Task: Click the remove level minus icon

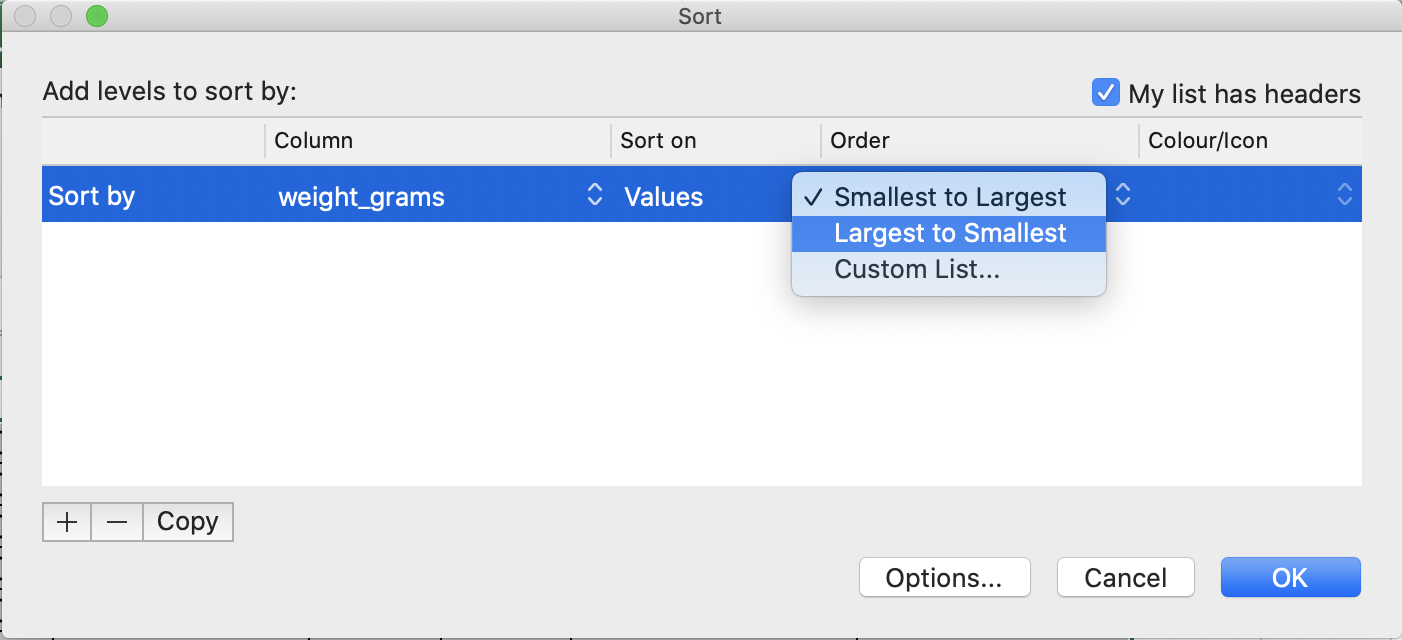Action: click(x=116, y=521)
